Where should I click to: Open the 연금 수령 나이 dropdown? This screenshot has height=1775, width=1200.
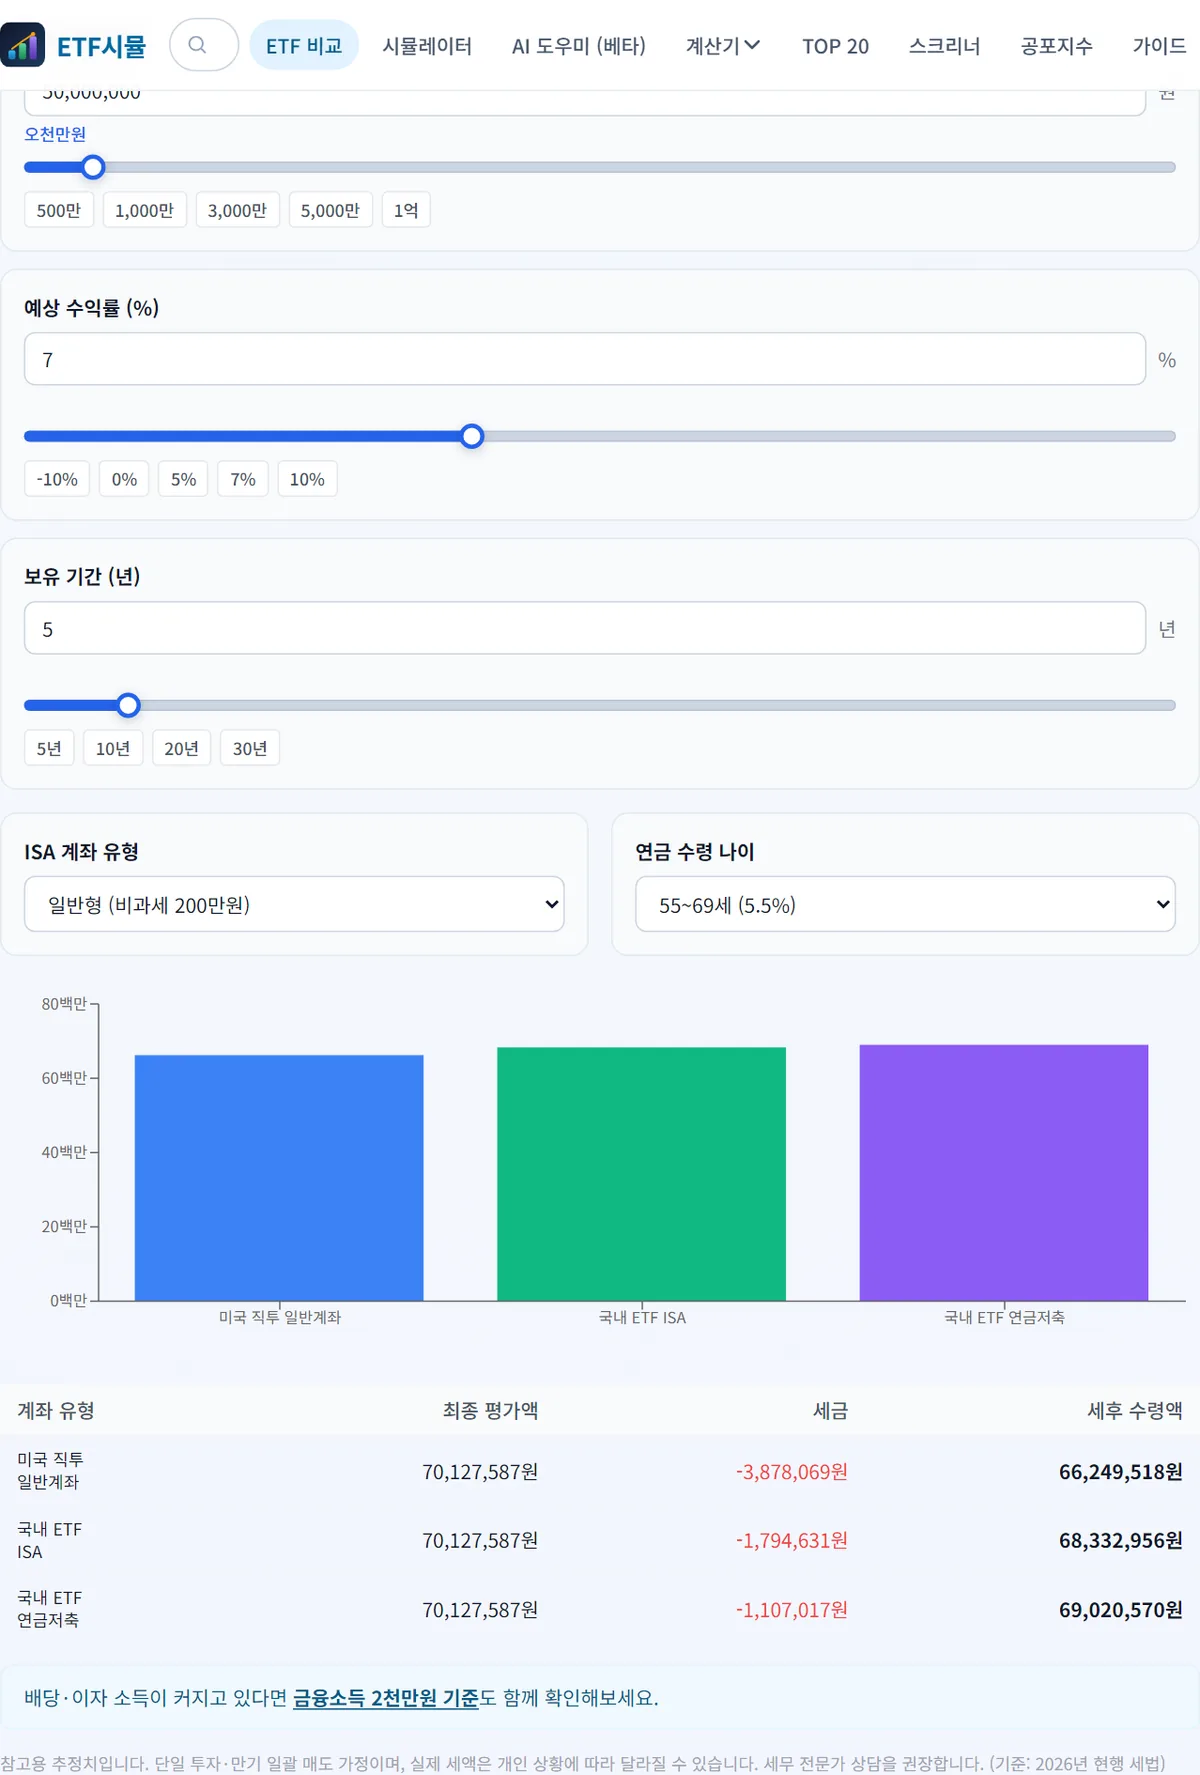pos(905,904)
